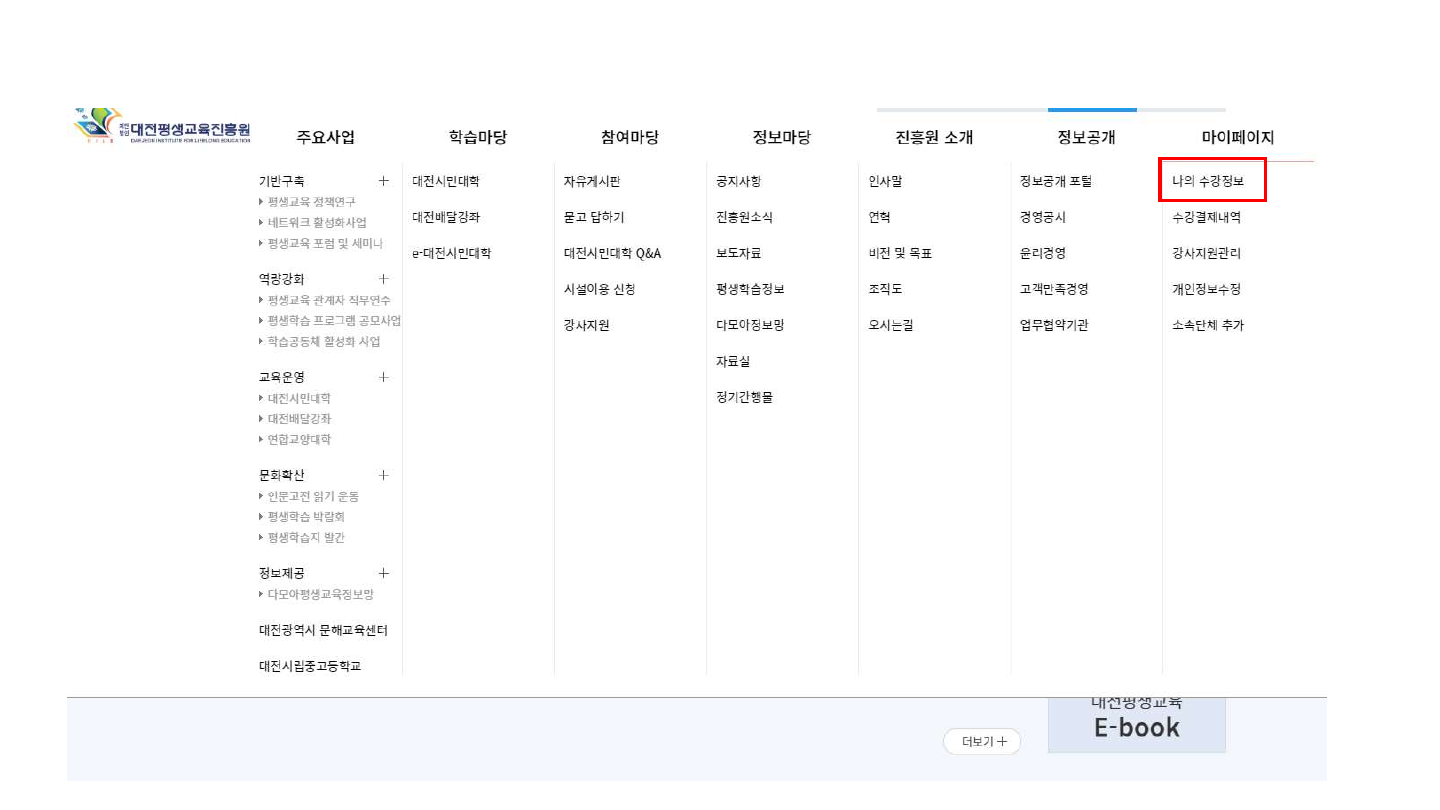Expand 문화확산 using the plus icon
Image resolution: width=1440 pixels, height=810 pixels.
point(383,475)
